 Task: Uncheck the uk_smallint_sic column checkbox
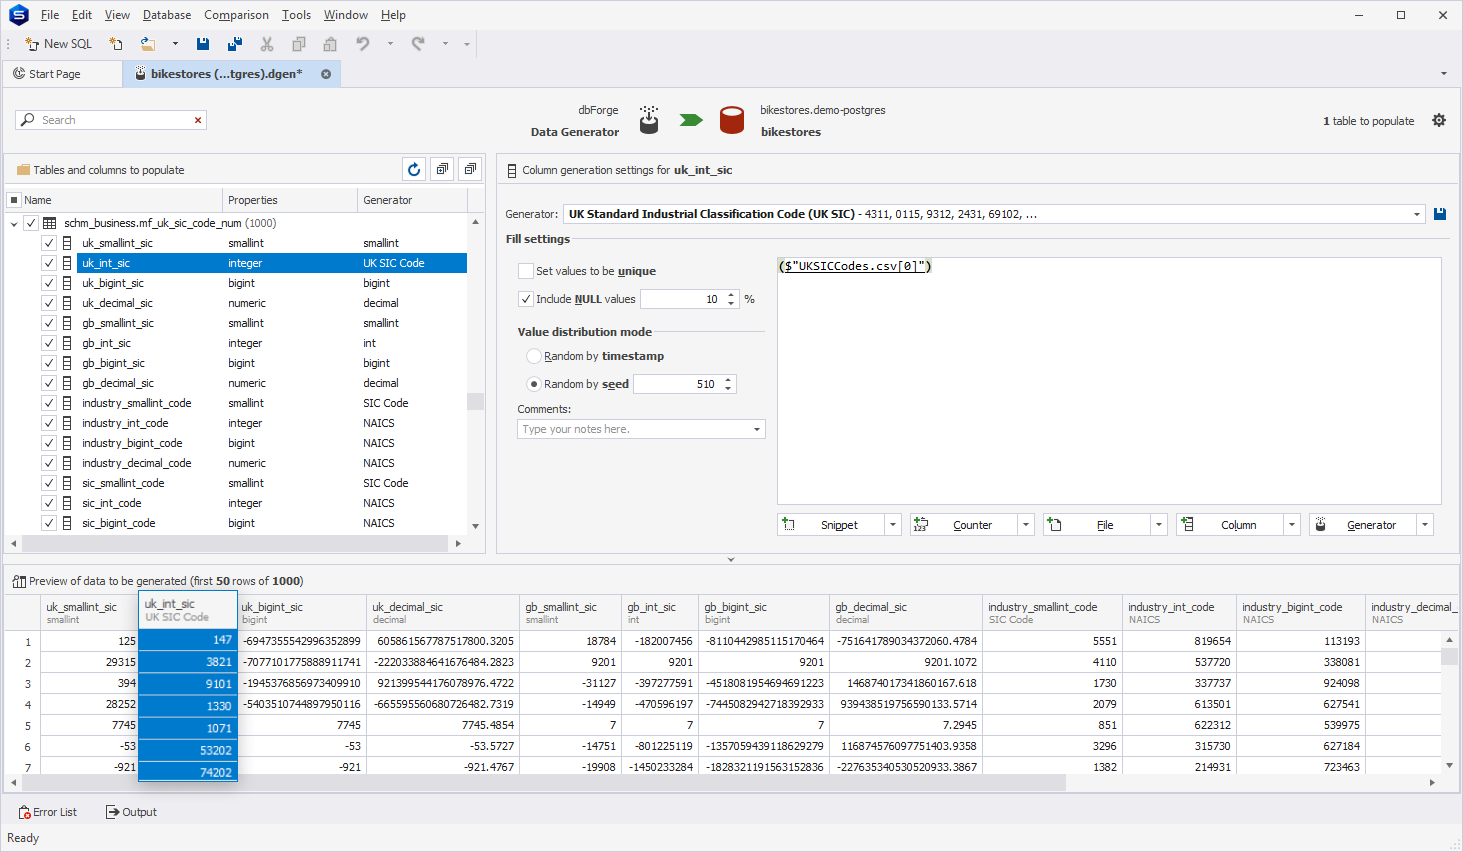pyautogui.click(x=48, y=243)
